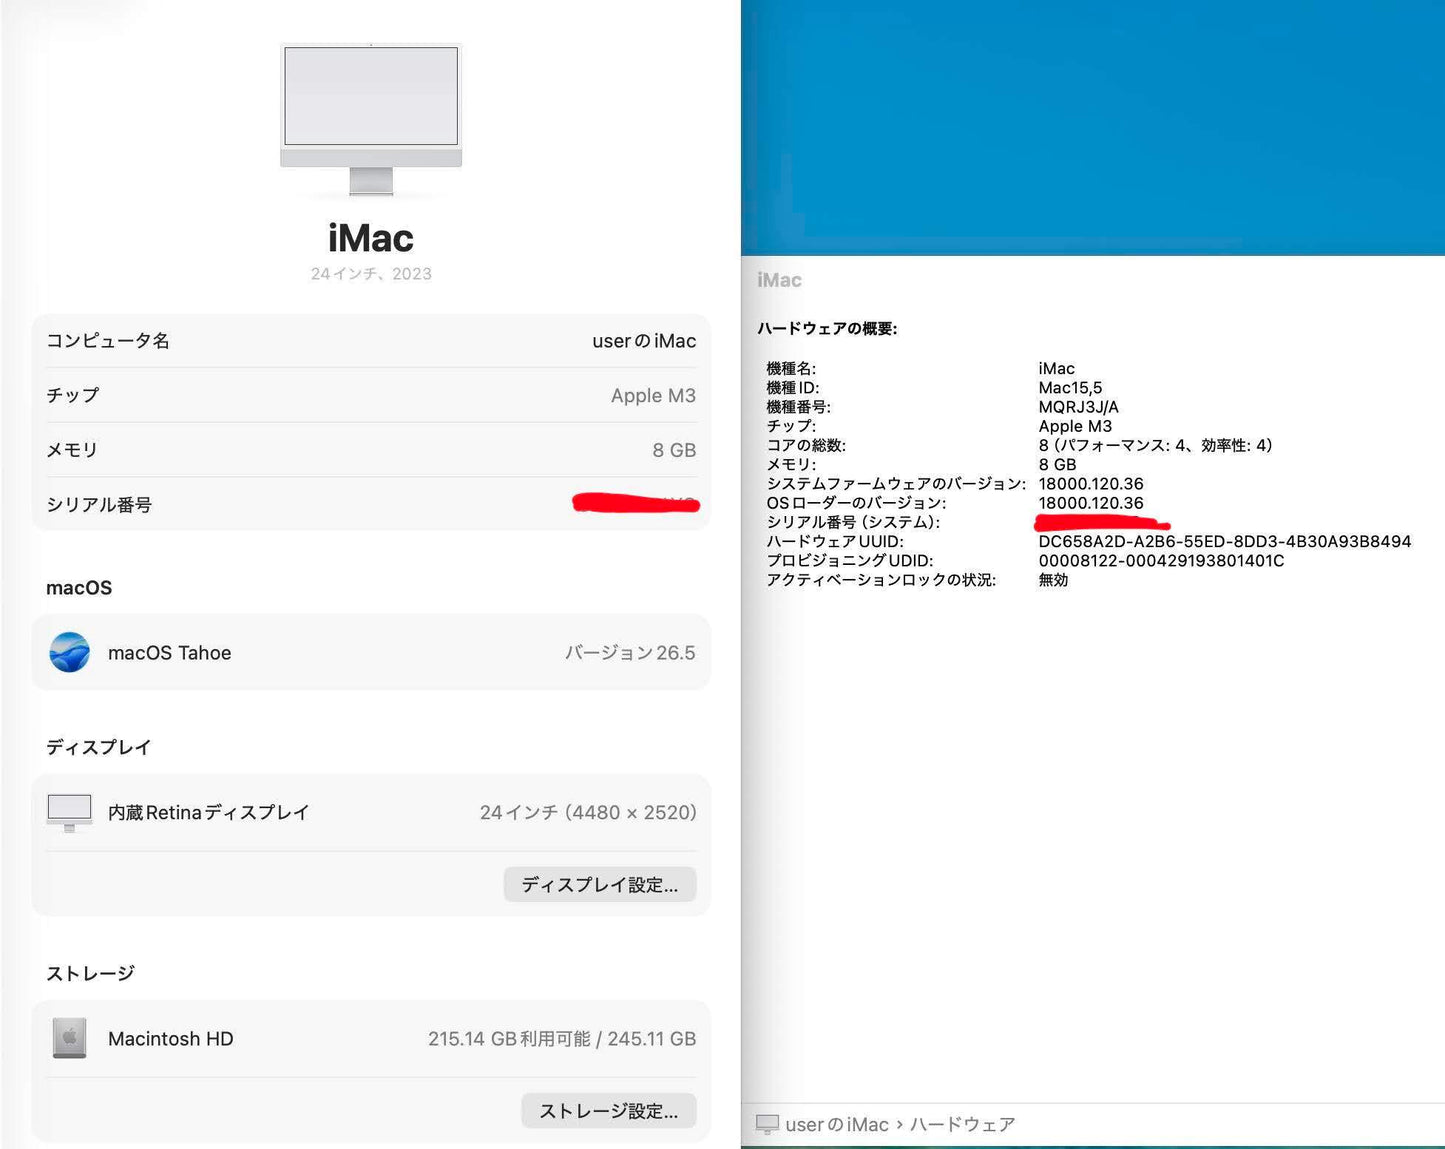
Task: Click the メモリ value 8 GB in About panel
Action: (674, 450)
